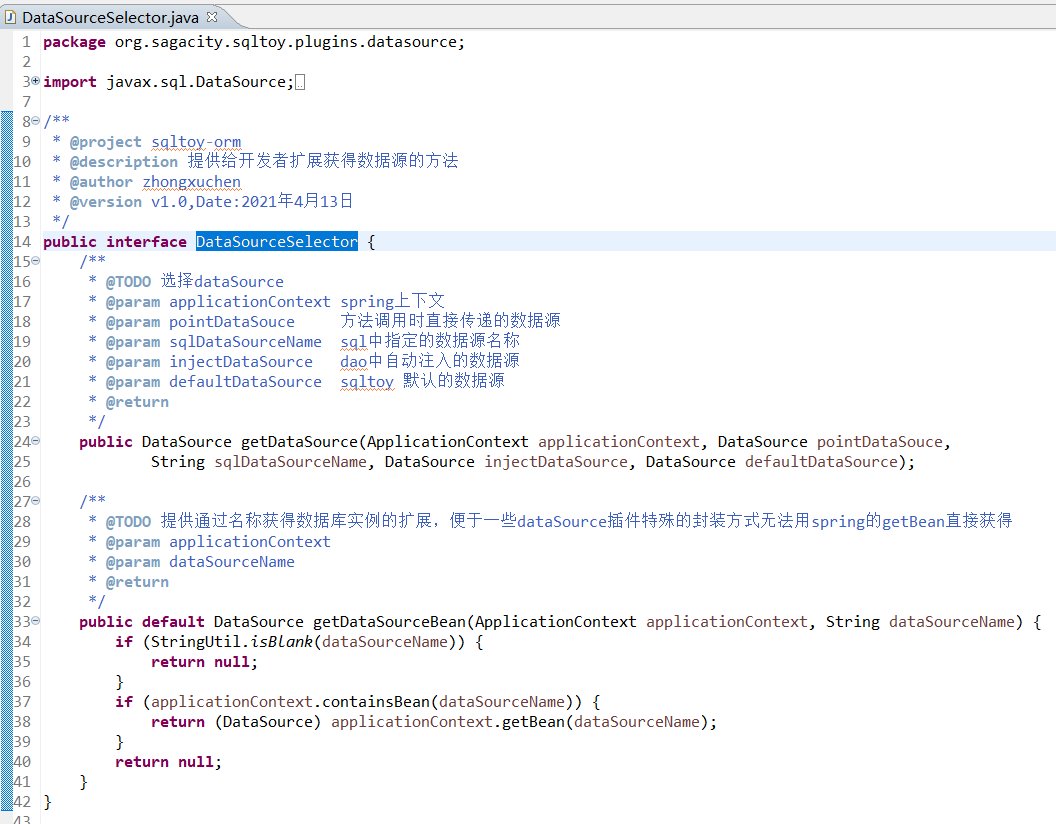Collapse getDataSource method fold at line 24
Viewport: 1056px width, 824px height.
click(x=36, y=441)
